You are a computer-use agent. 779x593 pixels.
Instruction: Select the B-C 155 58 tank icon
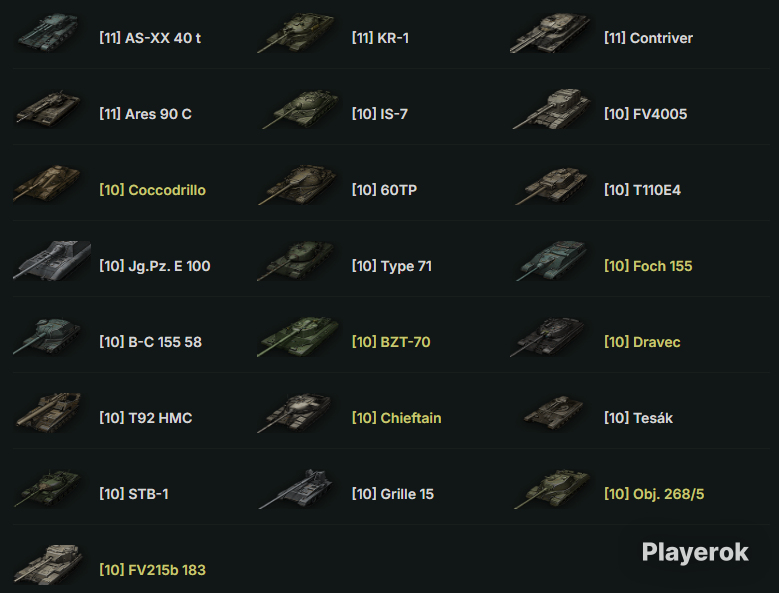(x=47, y=337)
